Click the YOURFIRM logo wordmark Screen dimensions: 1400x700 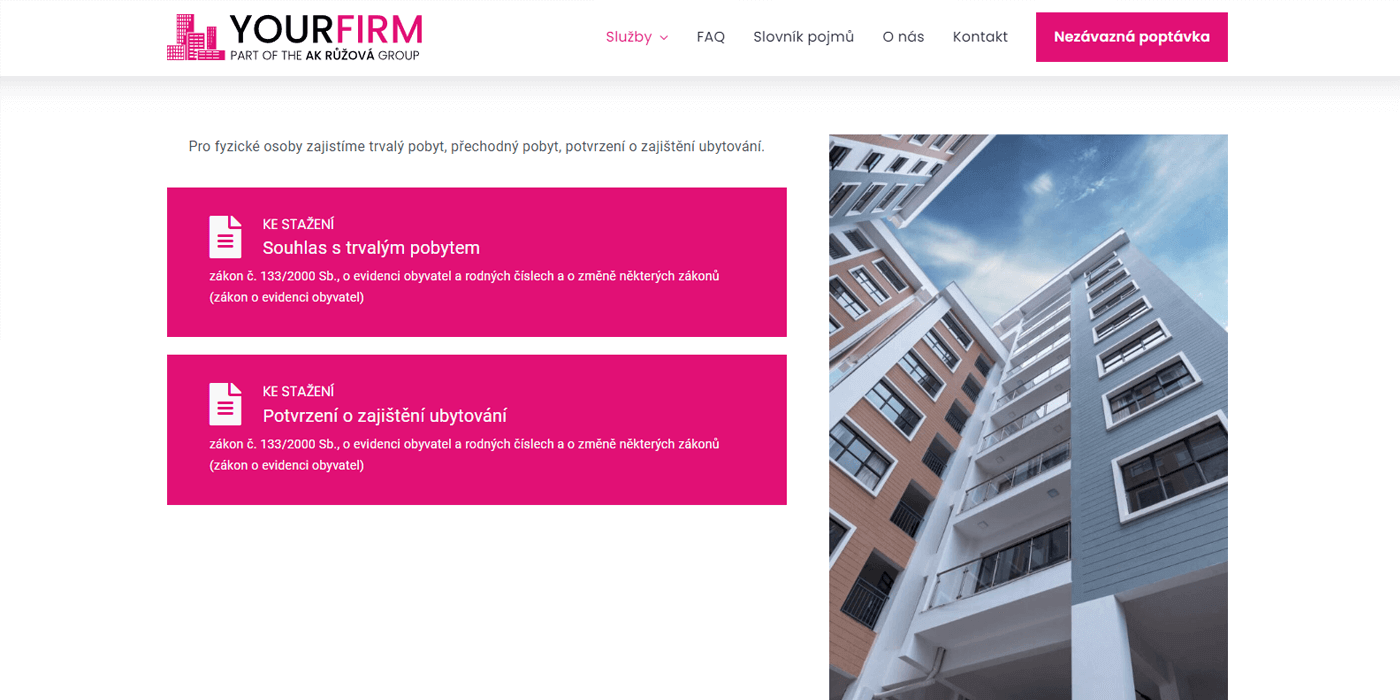326,30
